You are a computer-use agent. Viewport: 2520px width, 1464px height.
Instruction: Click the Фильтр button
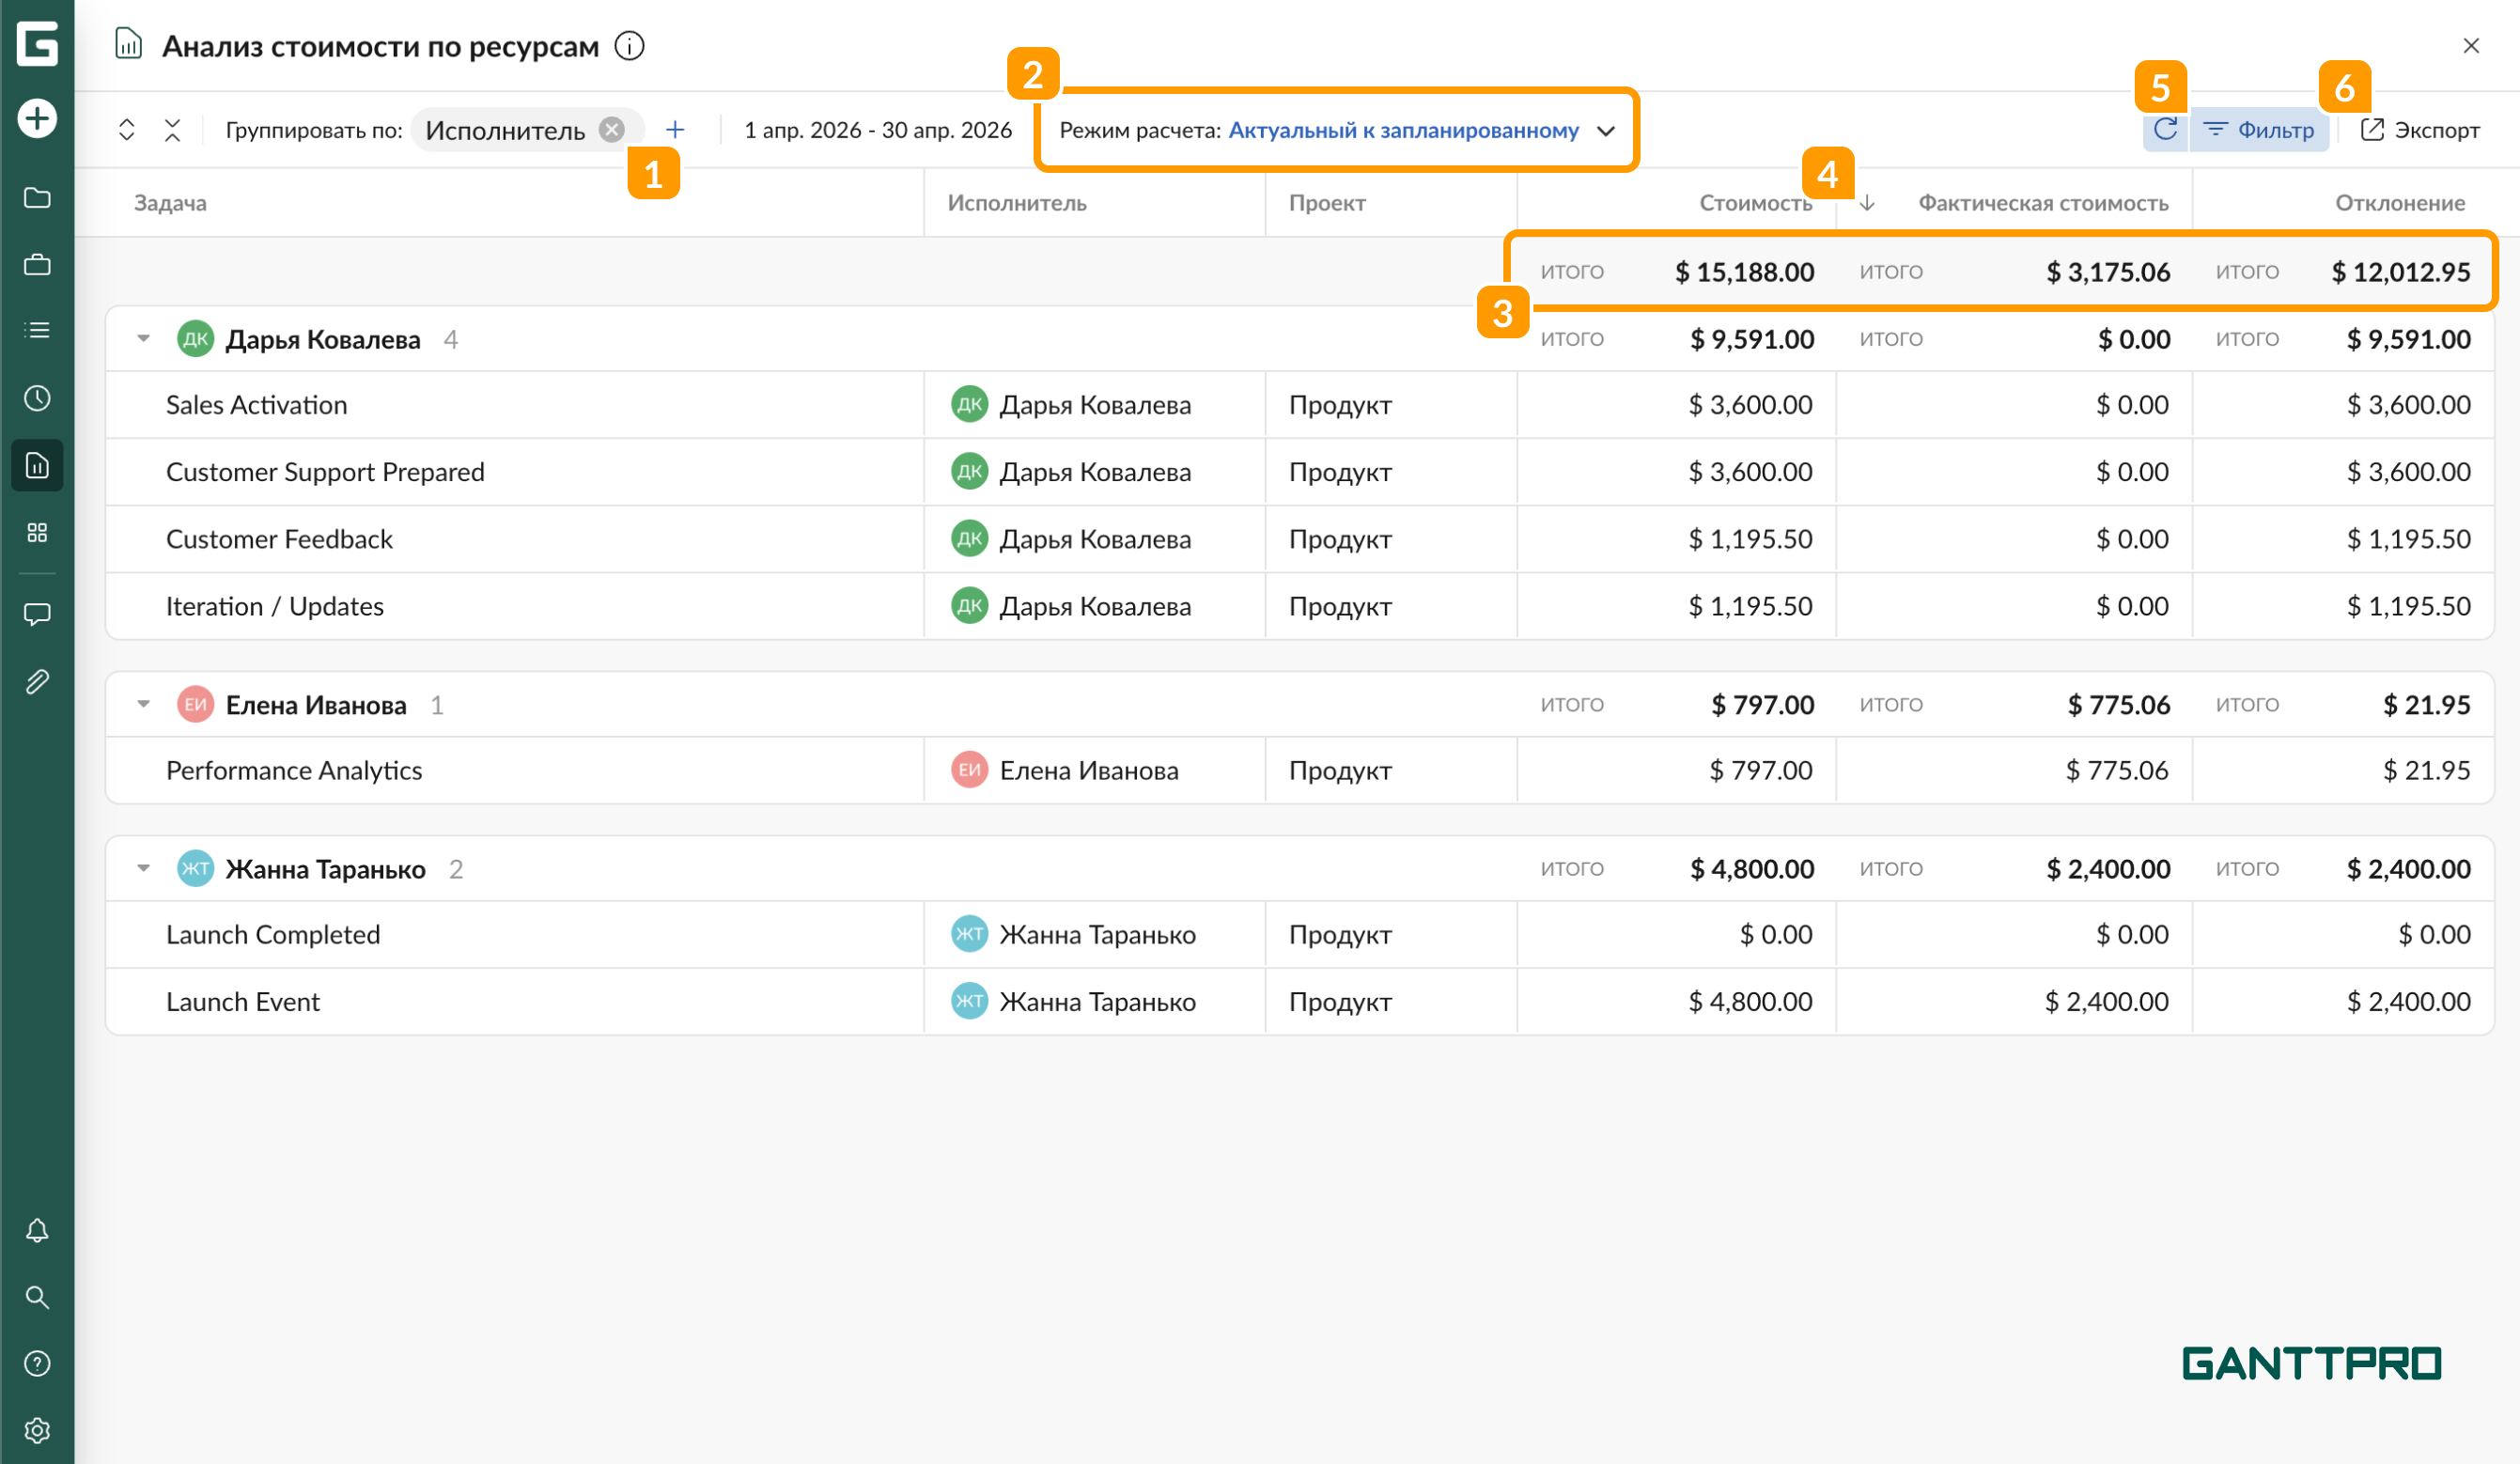click(x=2260, y=130)
